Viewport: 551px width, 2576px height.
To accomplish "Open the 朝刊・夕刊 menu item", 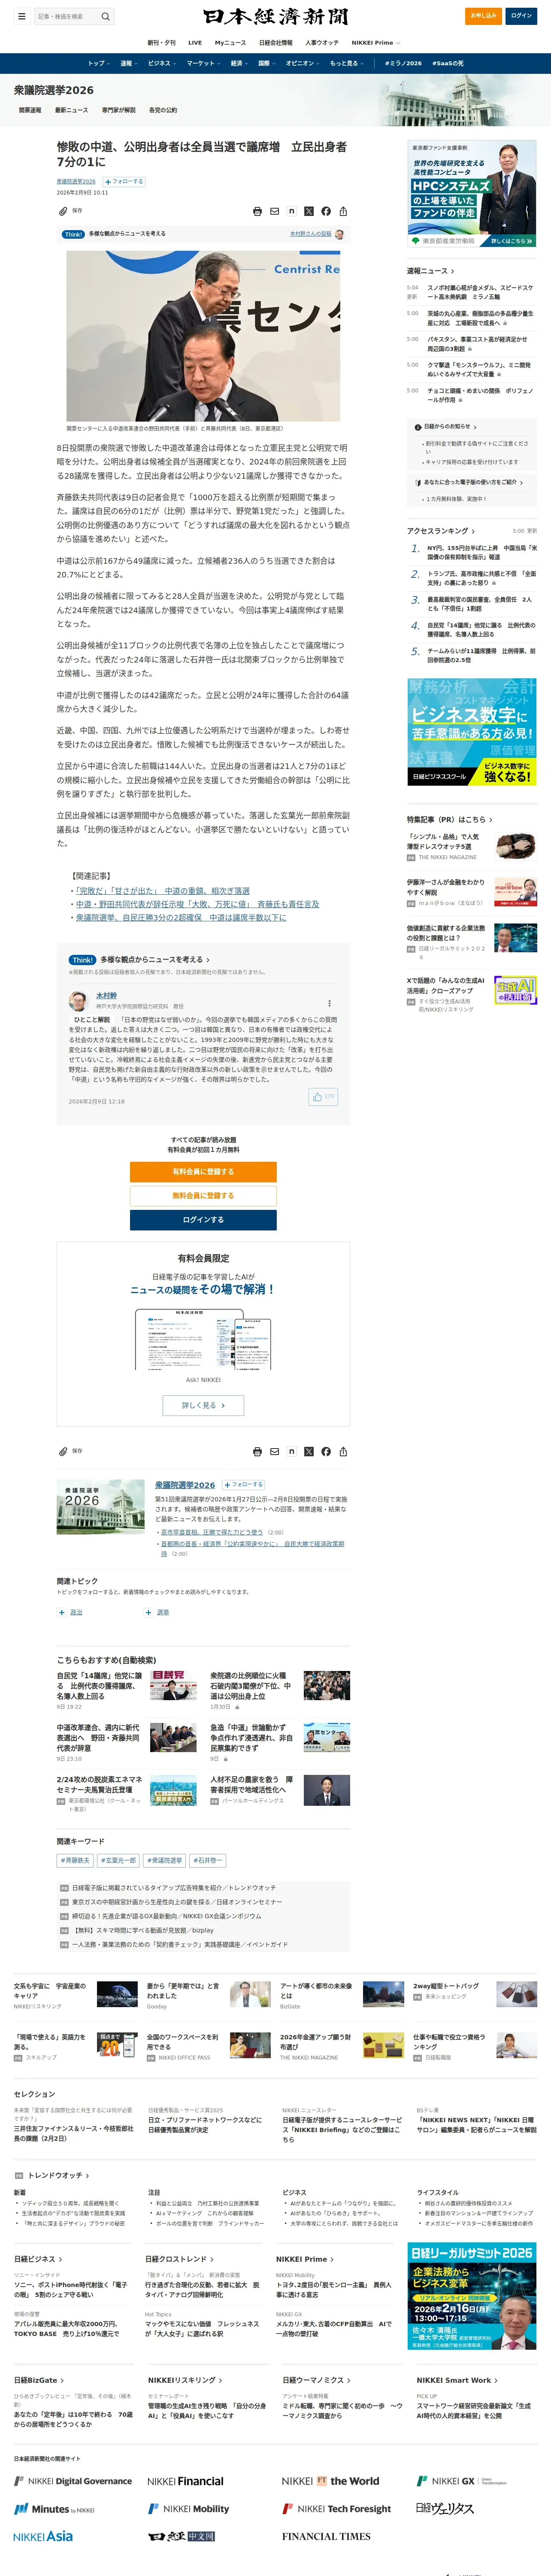I will pos(161,43).
